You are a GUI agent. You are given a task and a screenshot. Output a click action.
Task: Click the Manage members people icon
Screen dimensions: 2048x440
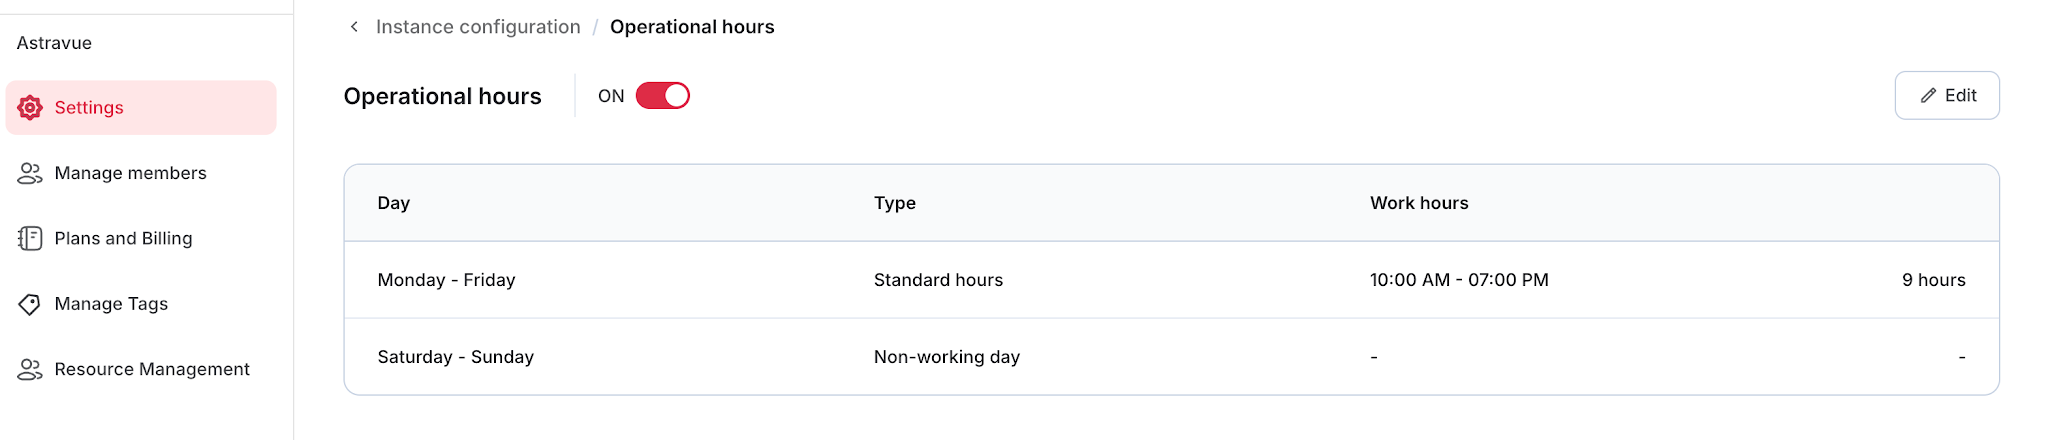click(x=30, y=173)
